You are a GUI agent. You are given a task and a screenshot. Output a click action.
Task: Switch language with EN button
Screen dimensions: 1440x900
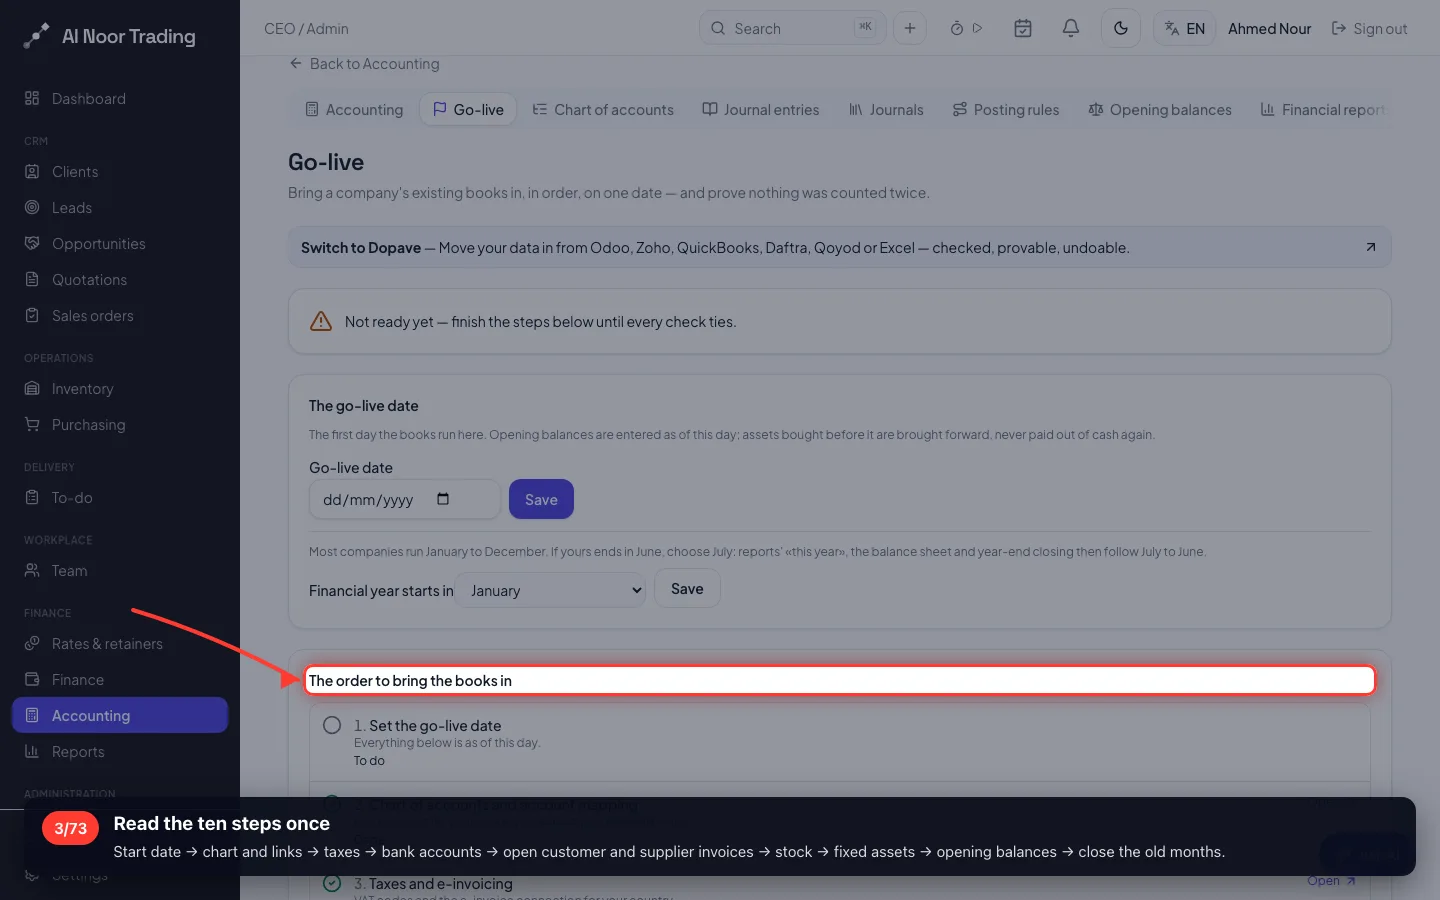coord(1185,28)
